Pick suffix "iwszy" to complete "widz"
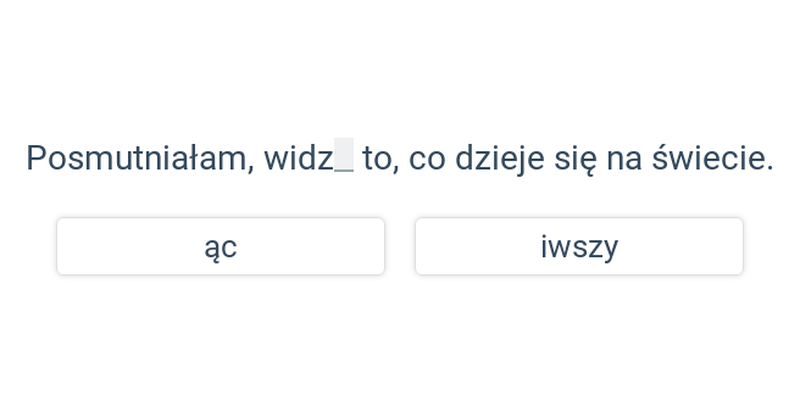Screen dimensions: 800x400 (579, 246)
